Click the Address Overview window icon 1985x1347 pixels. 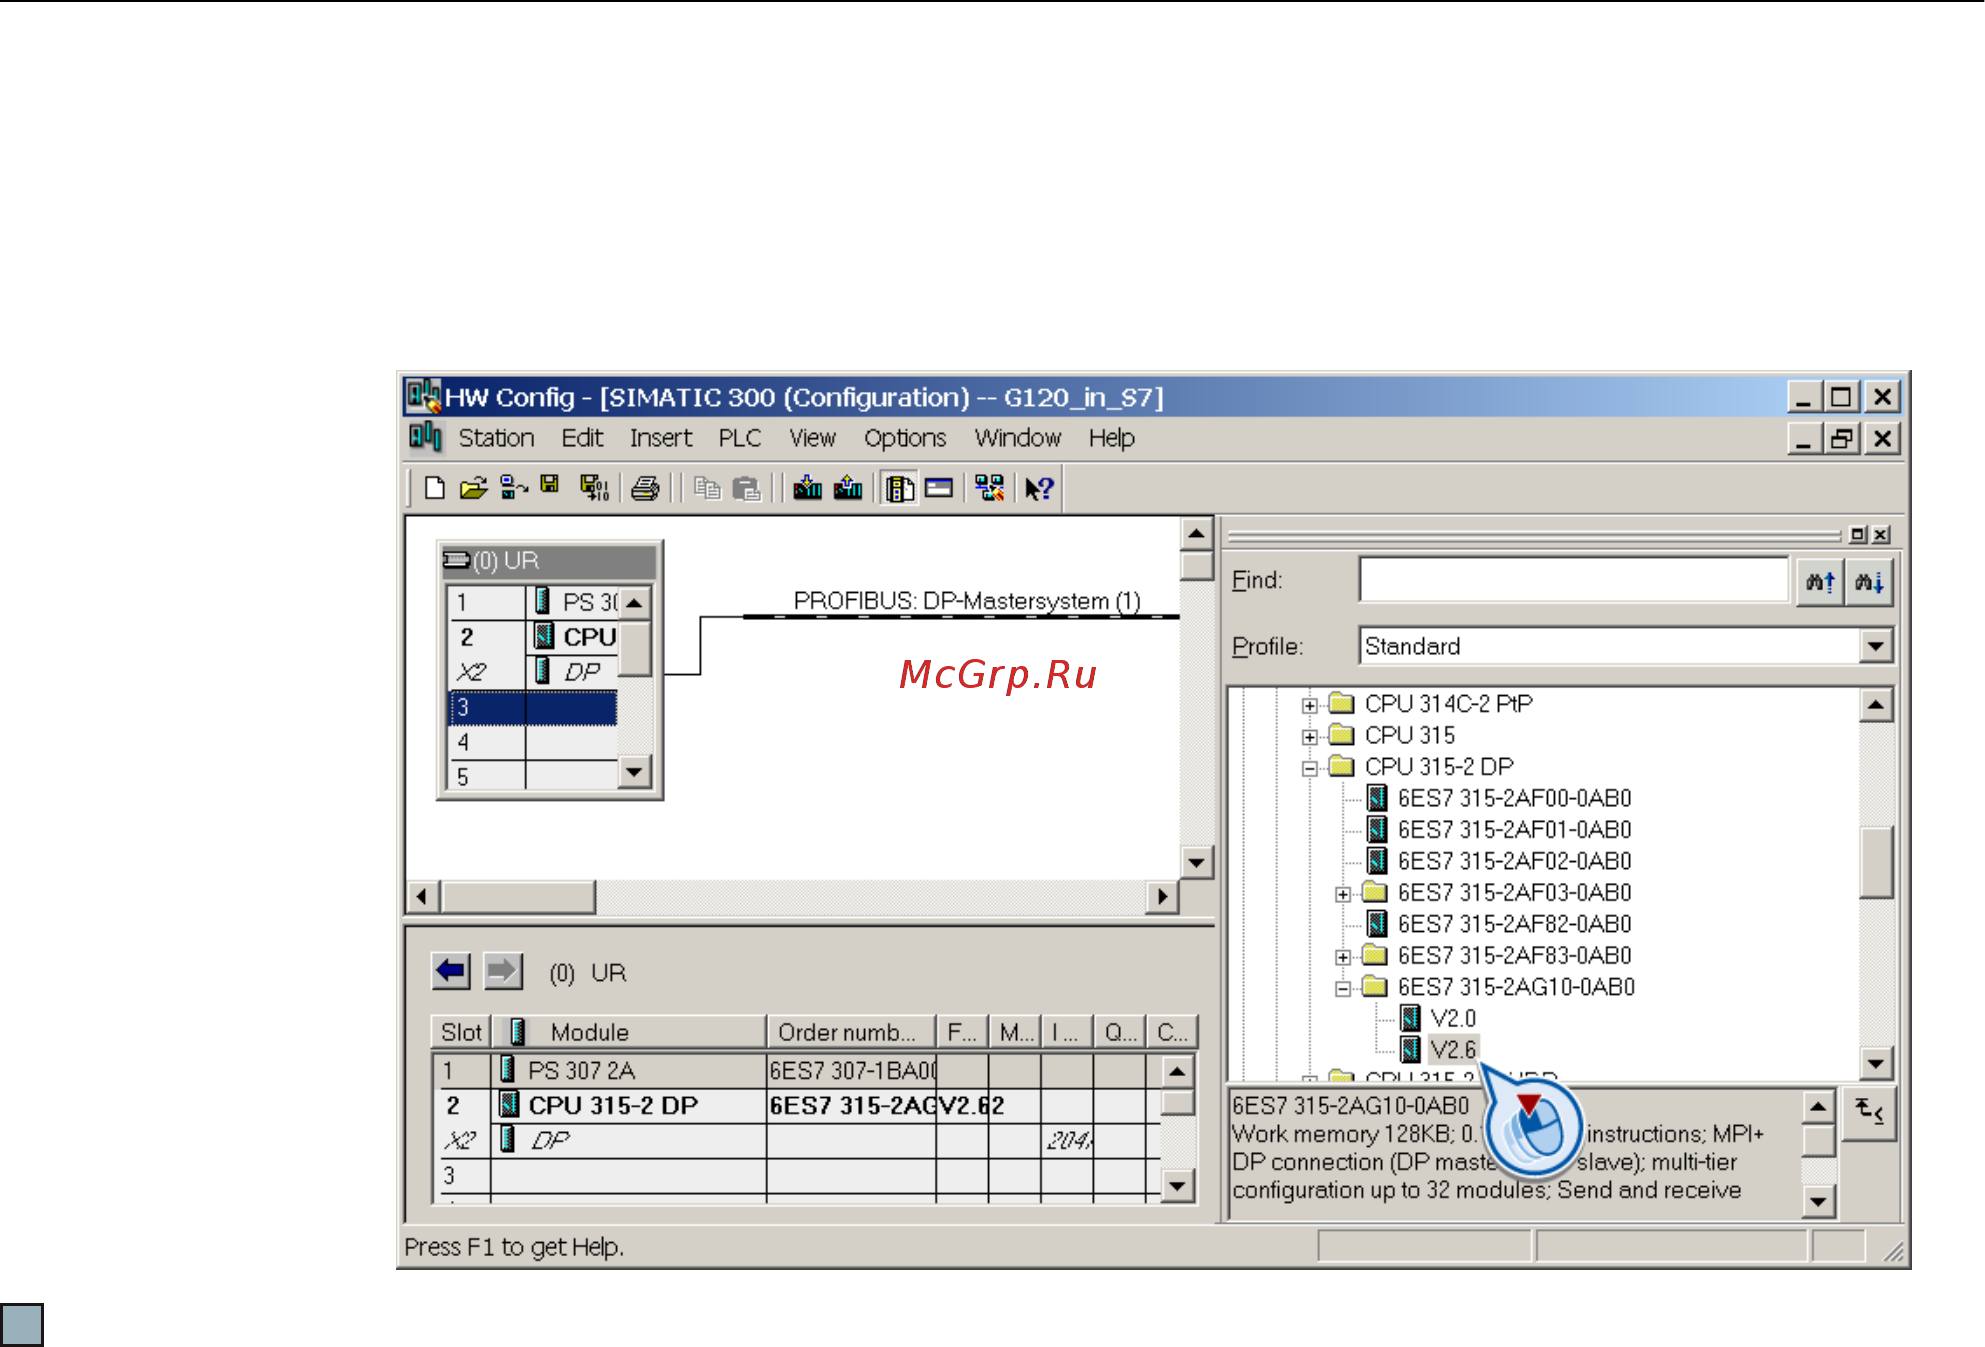click(939, 488)
